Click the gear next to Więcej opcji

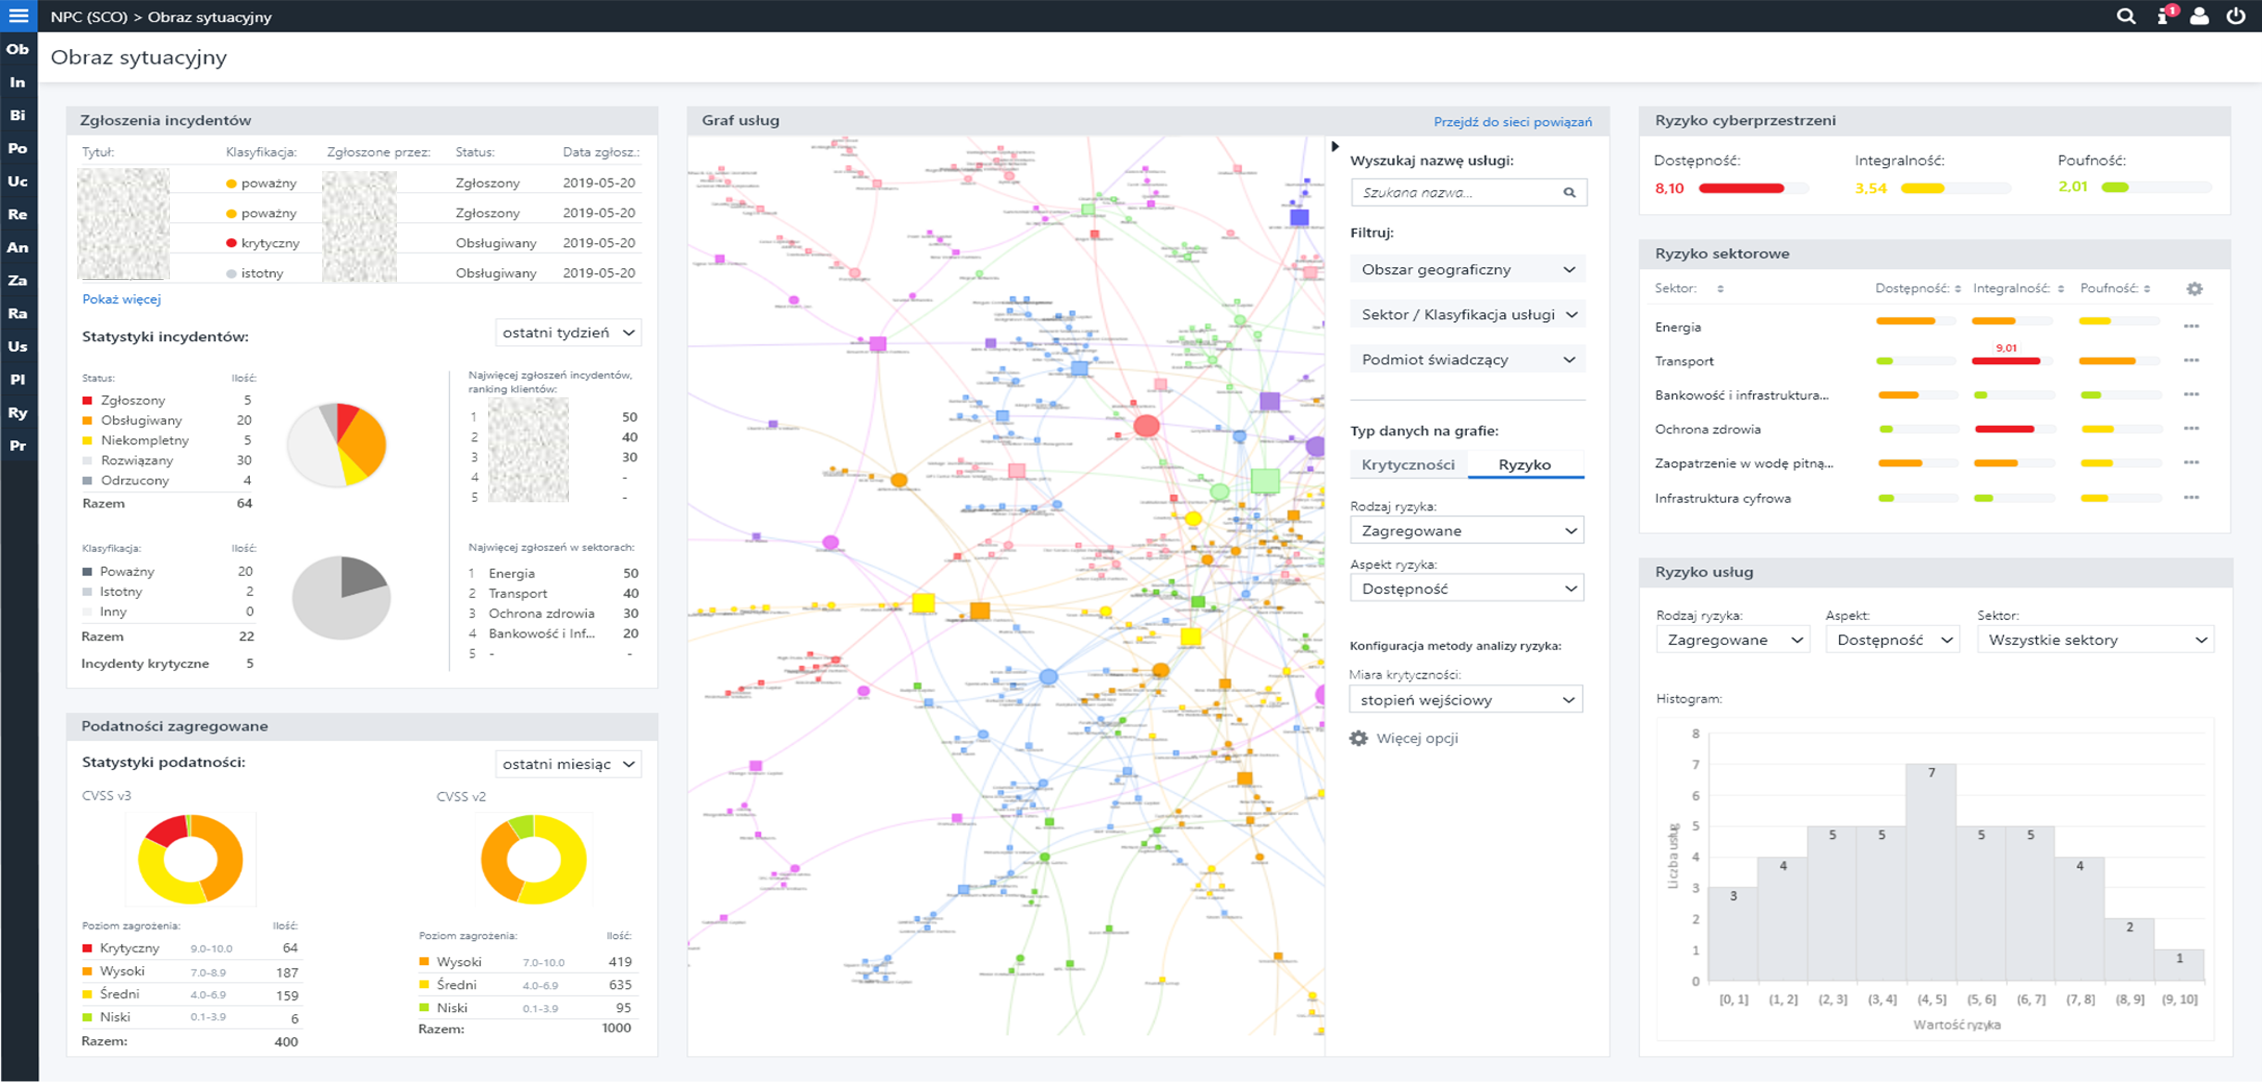click(1358, 738)
